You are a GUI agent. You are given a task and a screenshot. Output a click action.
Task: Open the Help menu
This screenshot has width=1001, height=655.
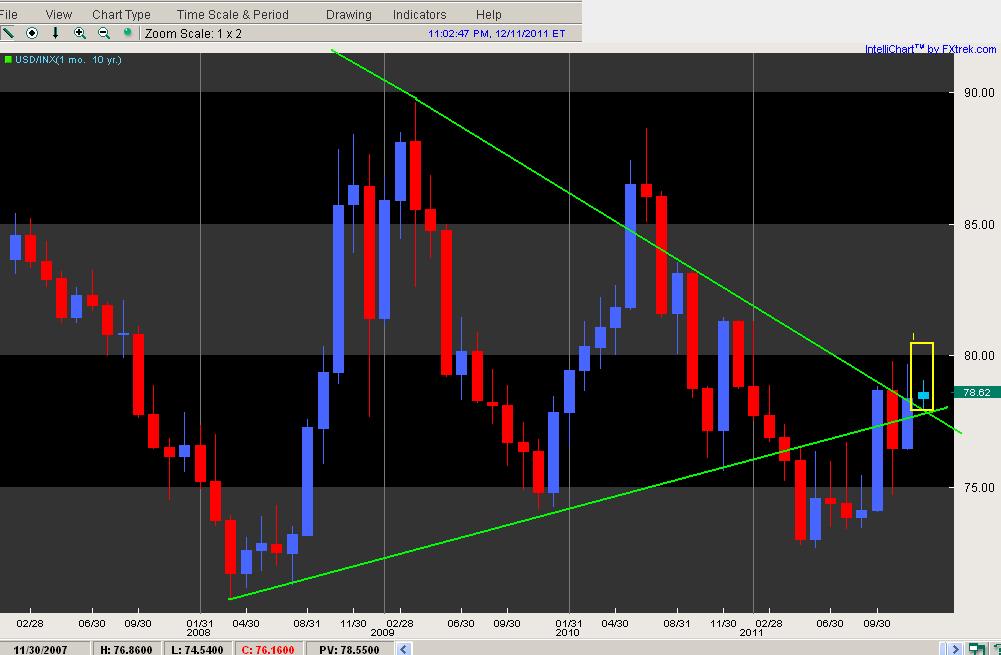(x=488, y=15)
